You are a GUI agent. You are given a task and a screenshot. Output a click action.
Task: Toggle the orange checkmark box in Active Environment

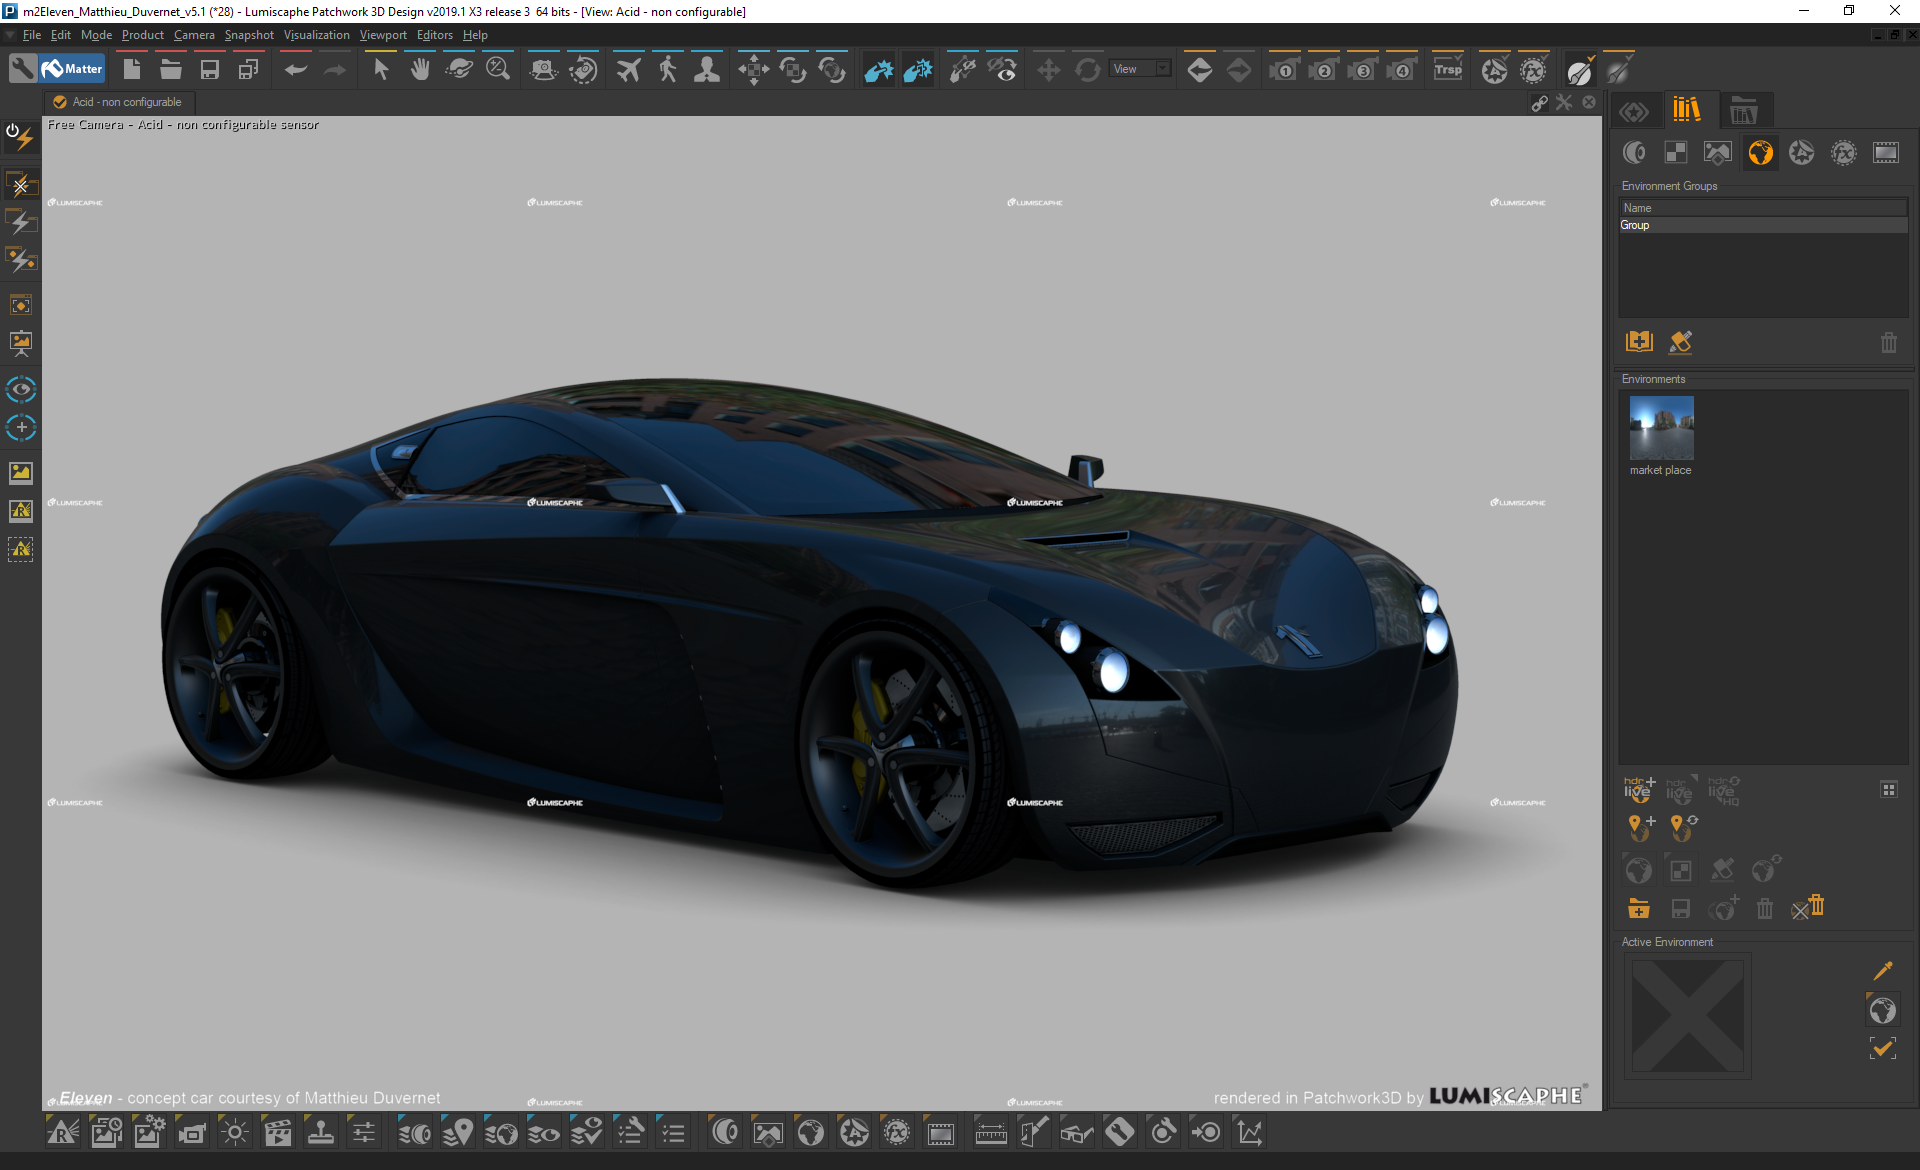coord(1882,1048)
